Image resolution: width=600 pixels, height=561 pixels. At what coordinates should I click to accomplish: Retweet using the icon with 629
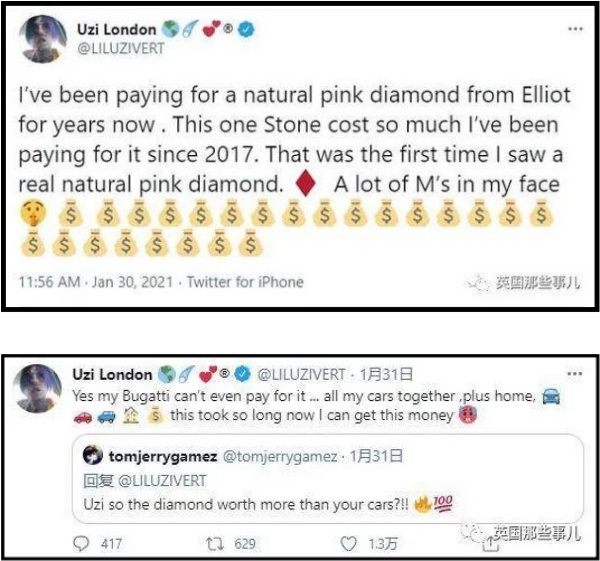(215, 543)
